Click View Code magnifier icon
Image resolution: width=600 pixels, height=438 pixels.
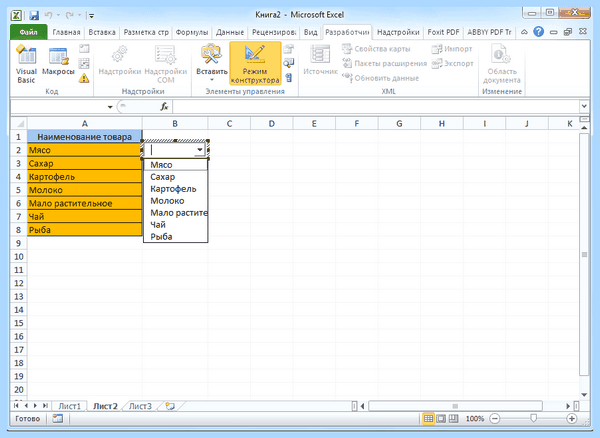coord(289,63)
